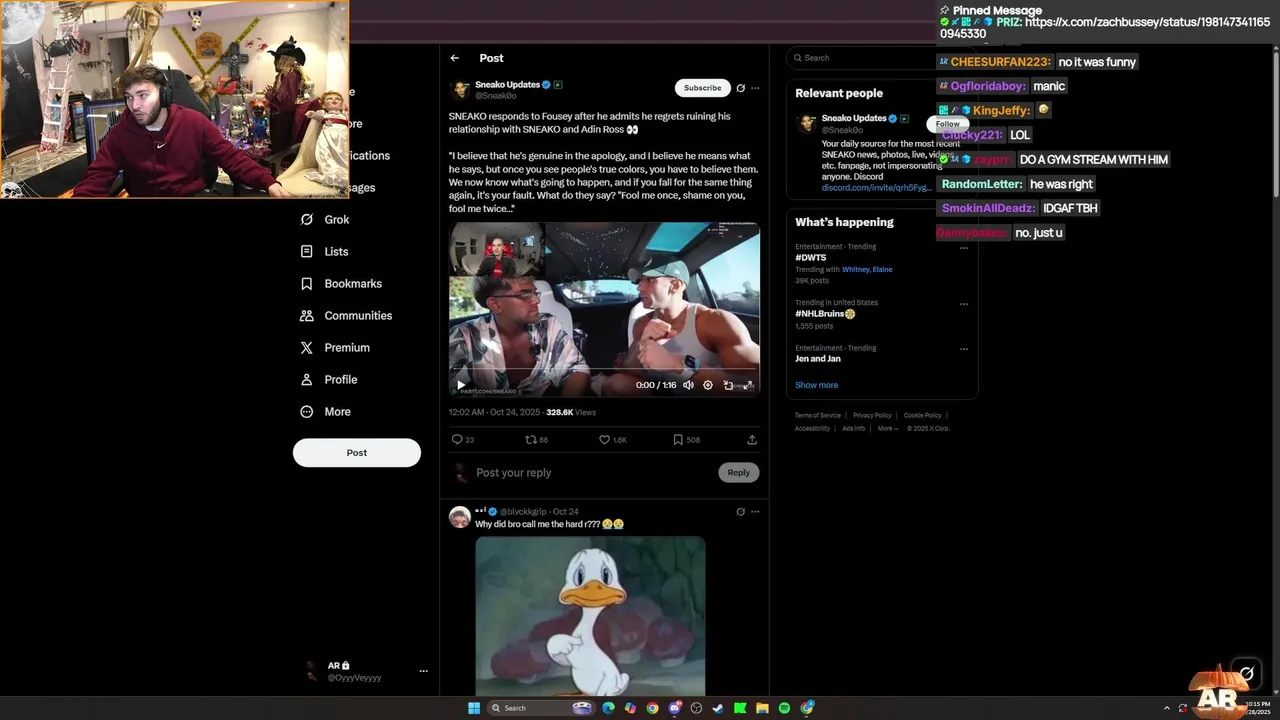
Task: Click blvckkgrlp reply avatar
Action: (460, 517)
